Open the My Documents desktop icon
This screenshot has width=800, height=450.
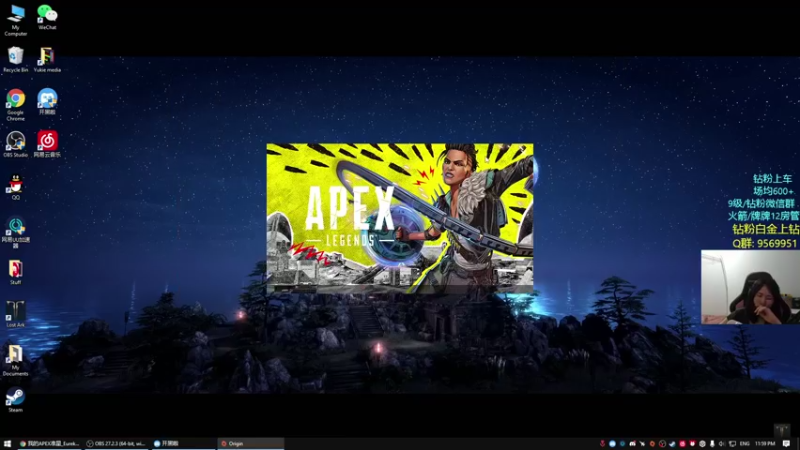pos(15,360)
